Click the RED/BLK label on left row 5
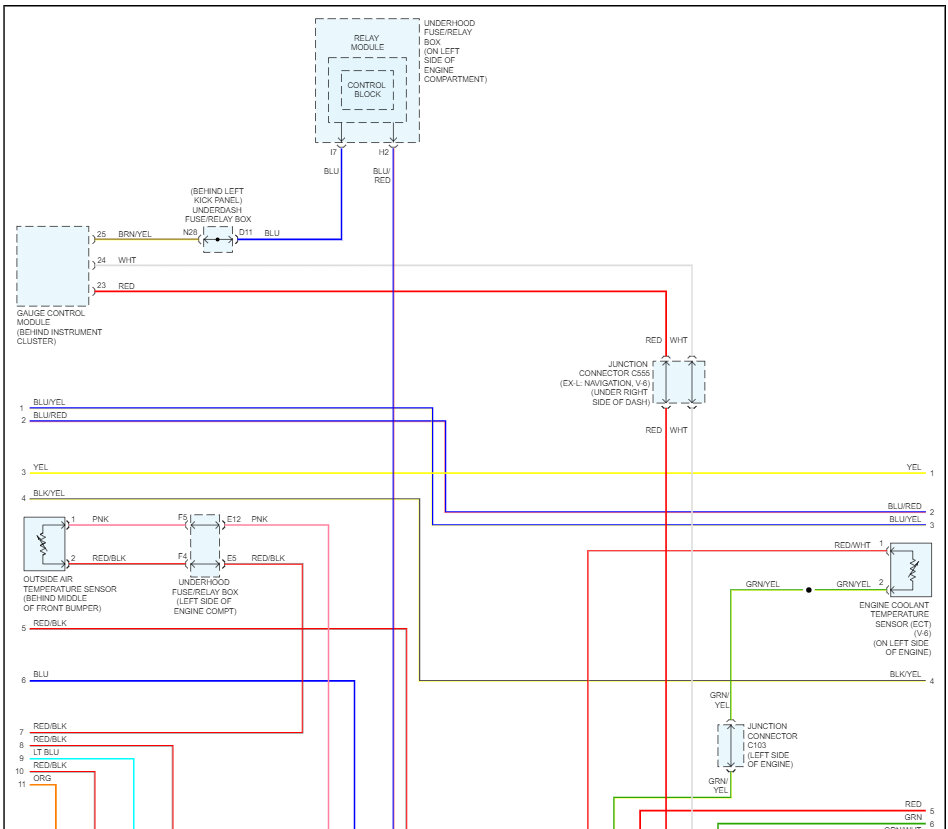The width and height of the screenshot is (948, 829). 50,623
